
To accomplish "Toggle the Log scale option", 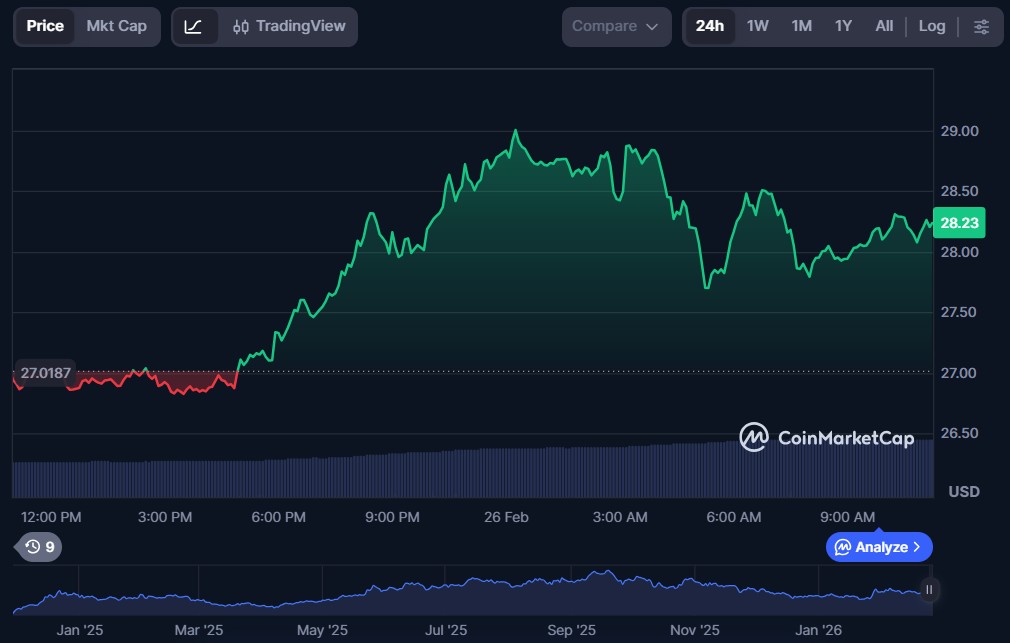I will pos(931,27).
